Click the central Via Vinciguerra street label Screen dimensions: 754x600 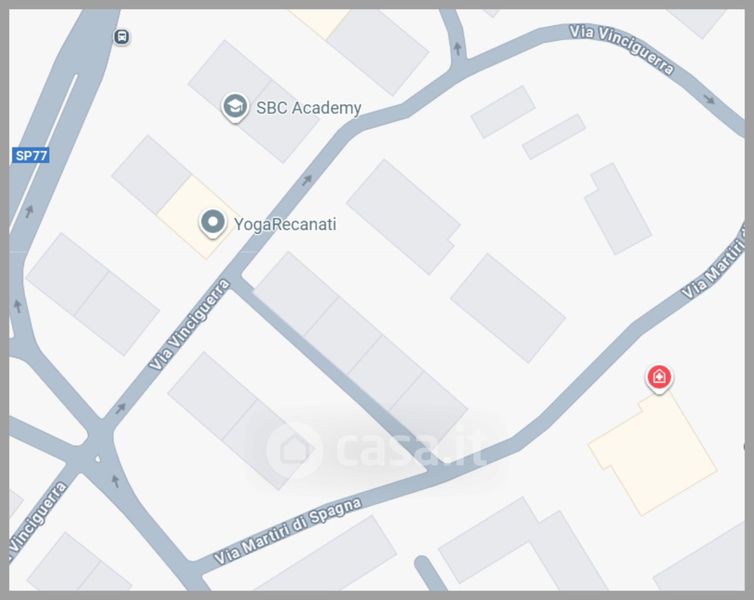tap(189, 324)
